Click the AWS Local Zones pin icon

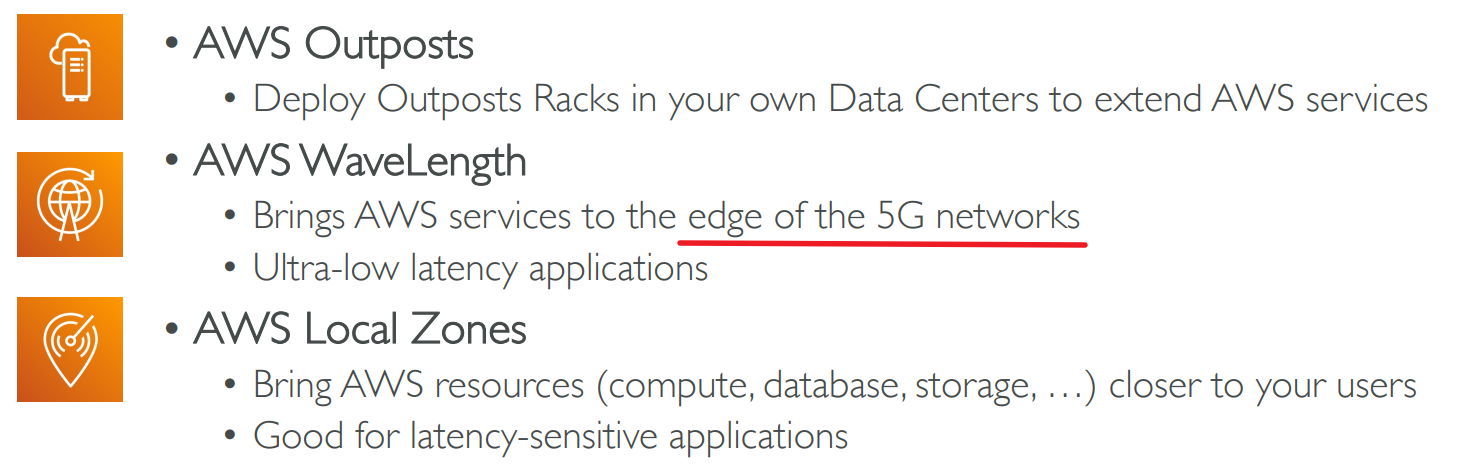69,349
